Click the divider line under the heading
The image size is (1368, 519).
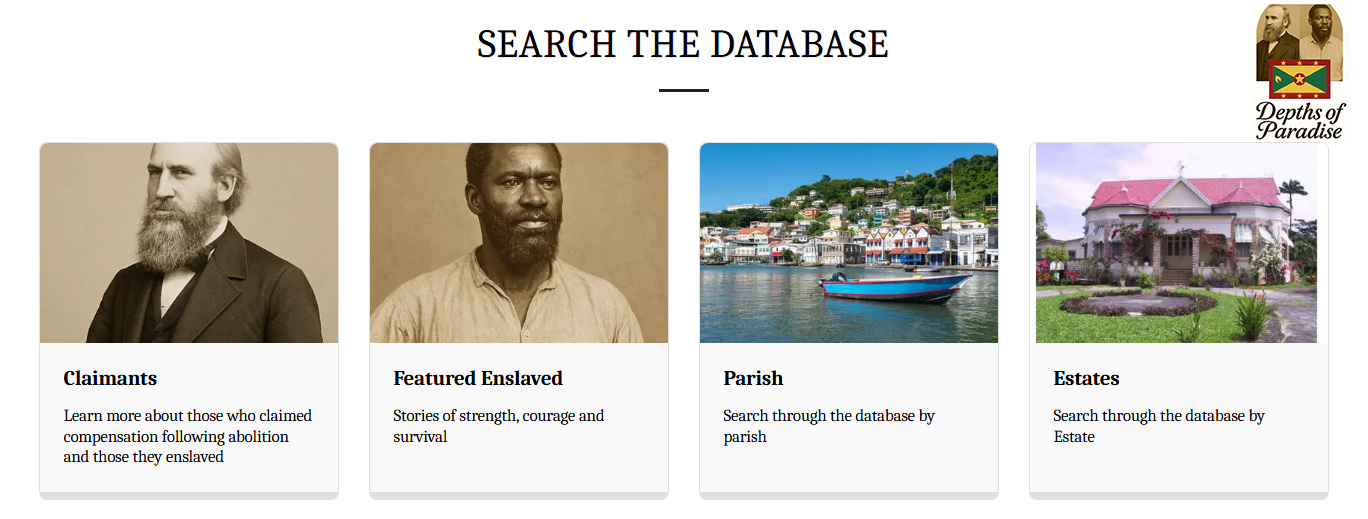coord(684,90)
